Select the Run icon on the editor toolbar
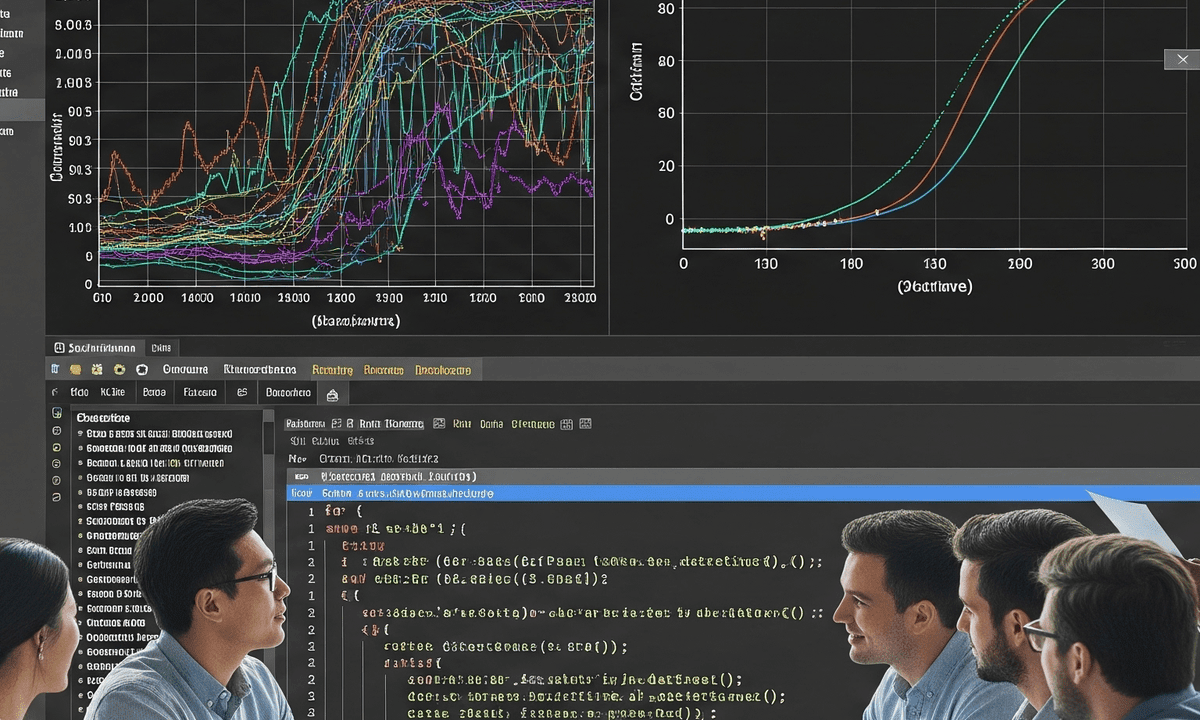This screenshot has width=1200, height=720. [439, 424]
